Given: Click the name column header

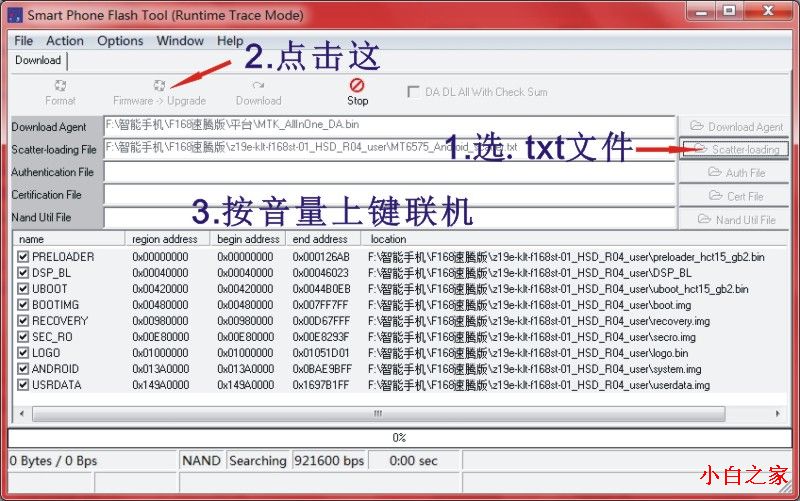Looking at the screenshot, I should (69, 239).
